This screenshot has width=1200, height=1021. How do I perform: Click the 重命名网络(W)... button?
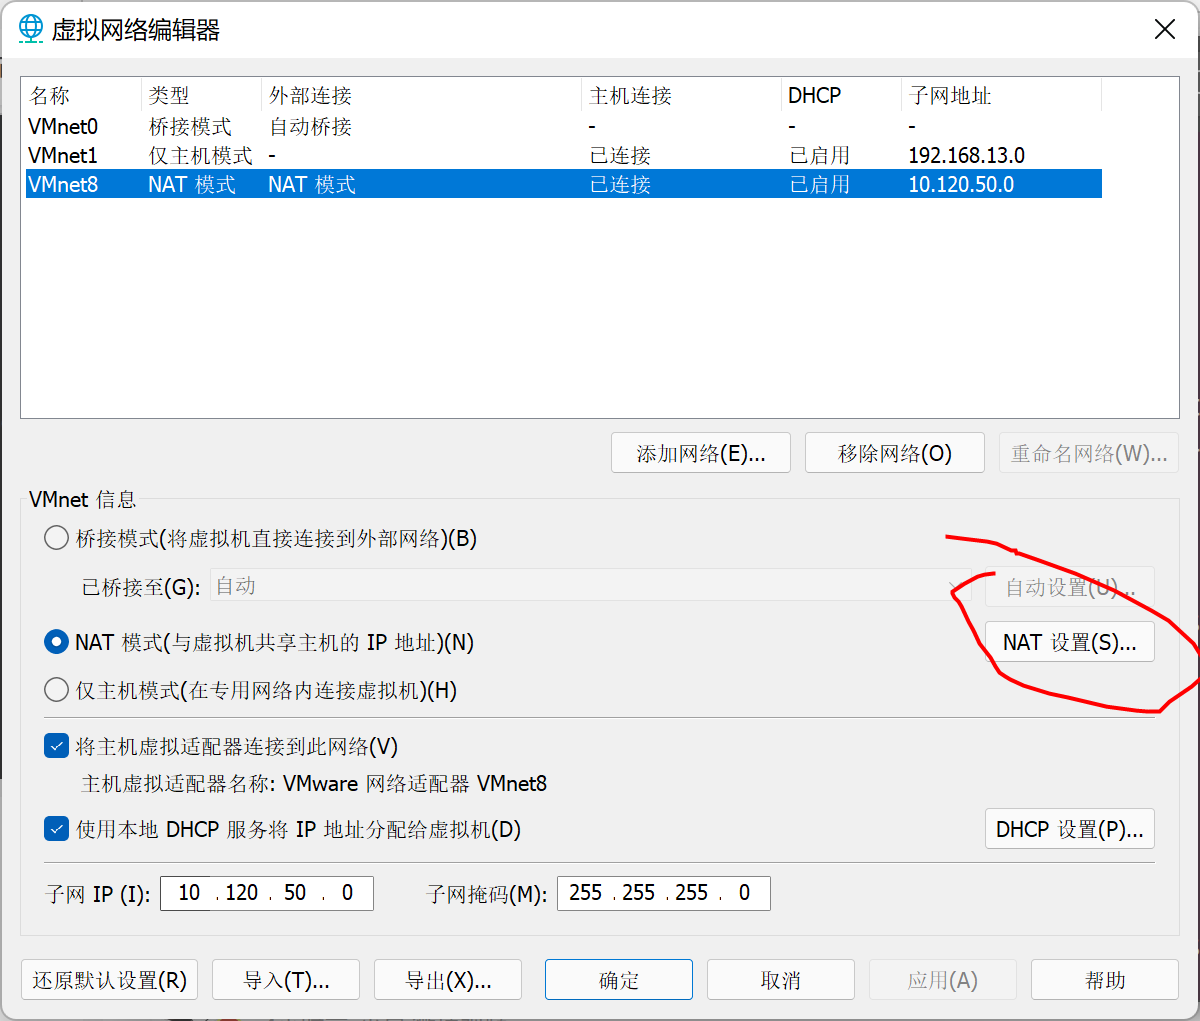click(x=1089, y=453)
